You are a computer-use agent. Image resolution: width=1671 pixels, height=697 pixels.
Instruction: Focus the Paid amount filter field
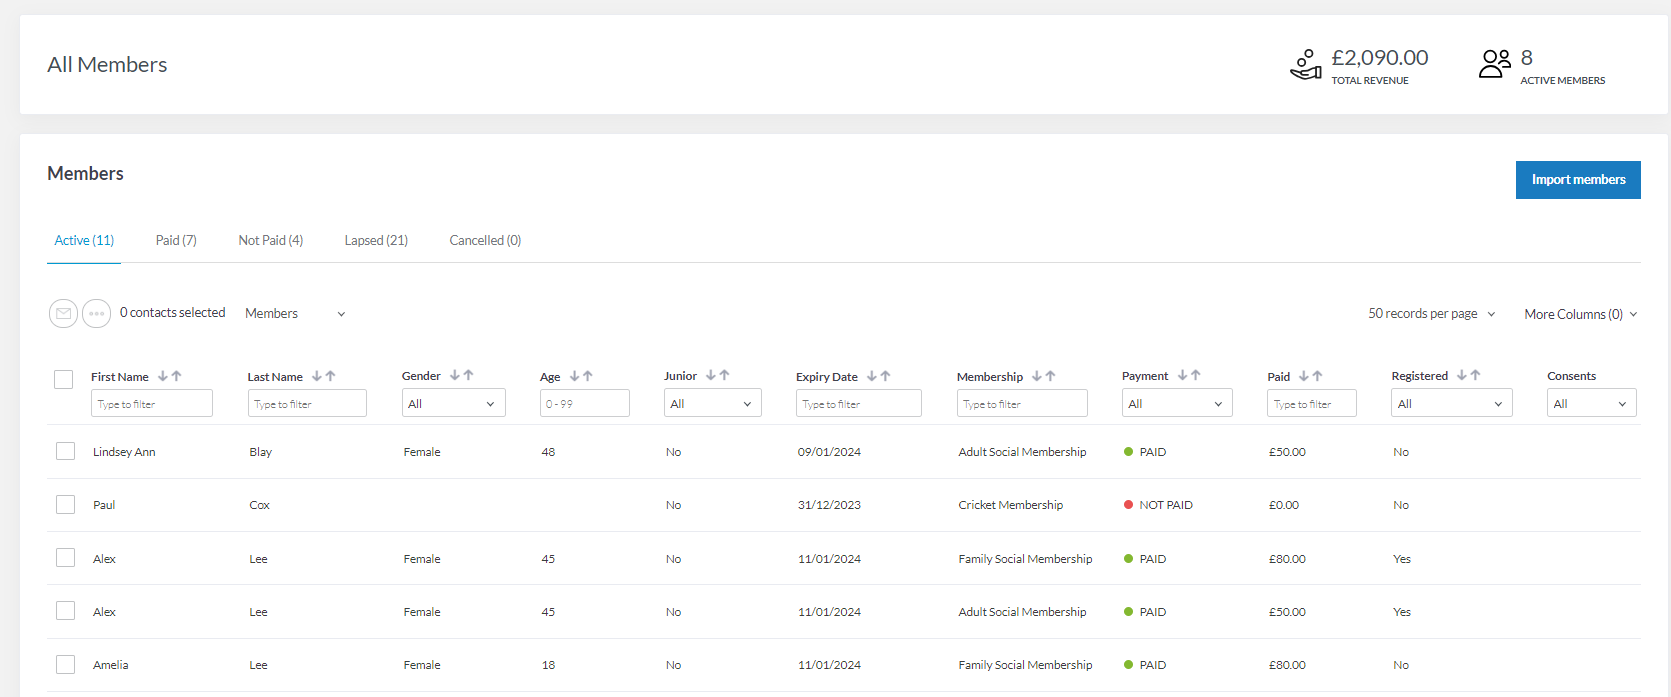coord(1312,403)
